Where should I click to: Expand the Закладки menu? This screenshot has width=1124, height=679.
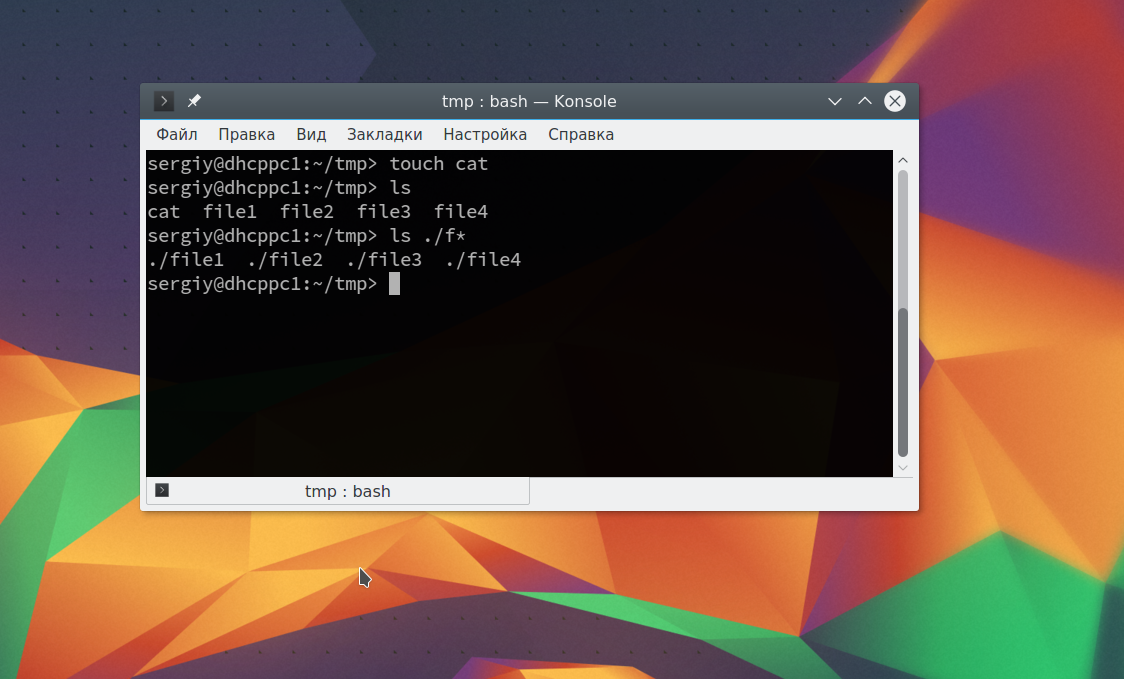(x=384, y=134)
